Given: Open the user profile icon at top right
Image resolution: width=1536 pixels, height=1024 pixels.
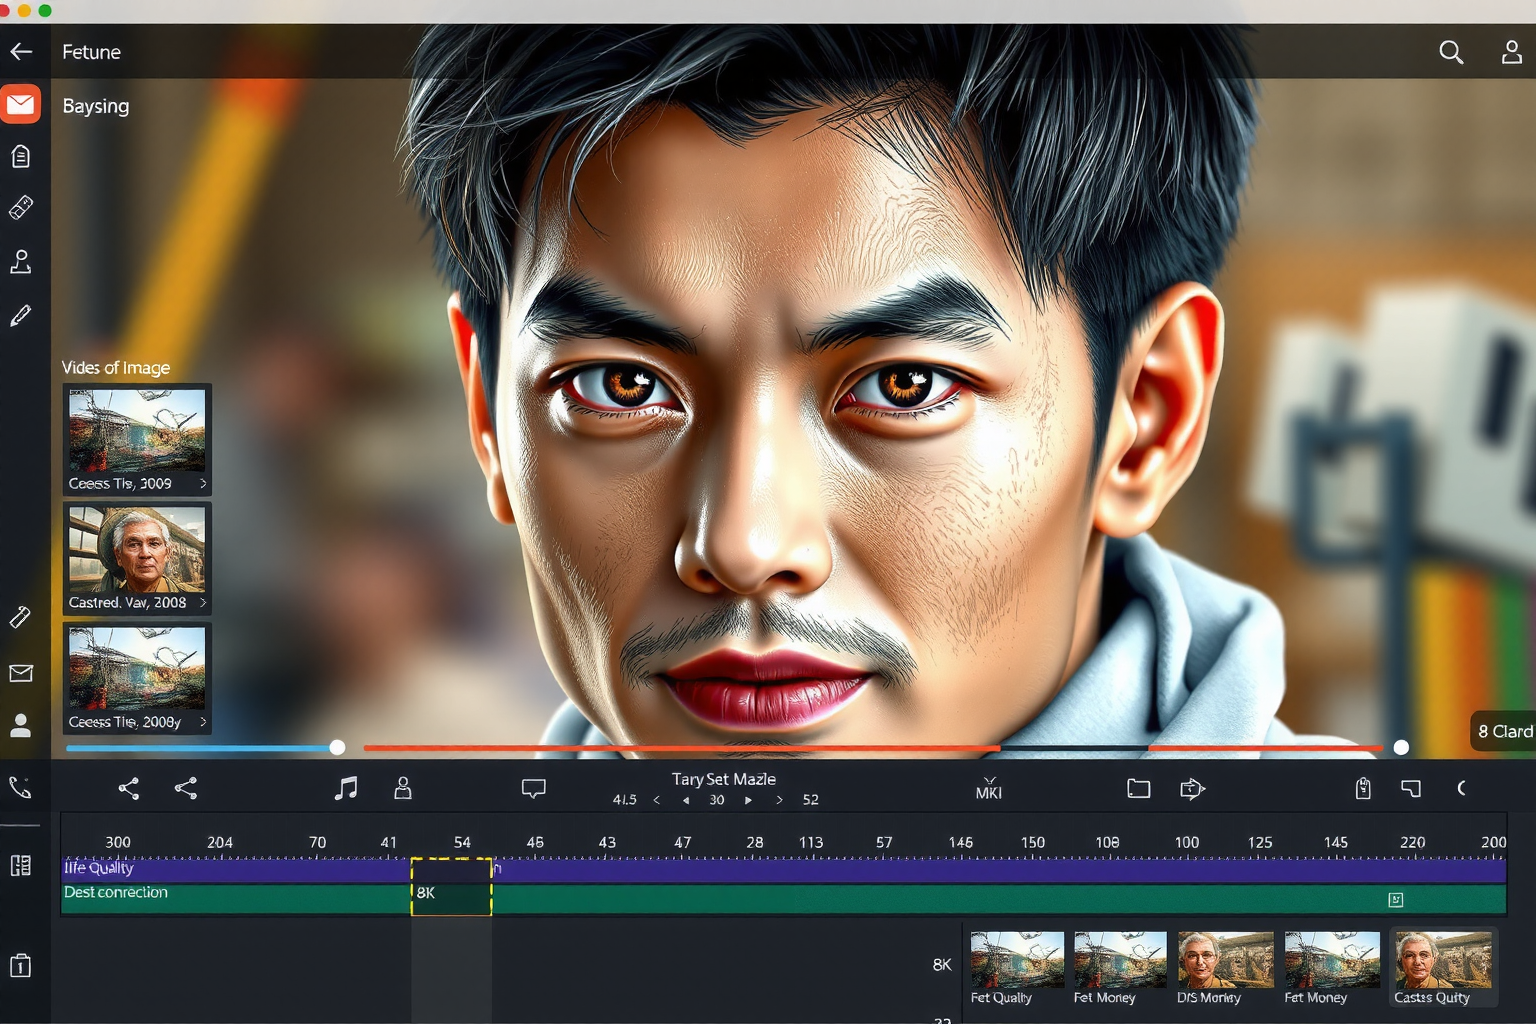Looking at the screenshot, I should (1511, 52).
